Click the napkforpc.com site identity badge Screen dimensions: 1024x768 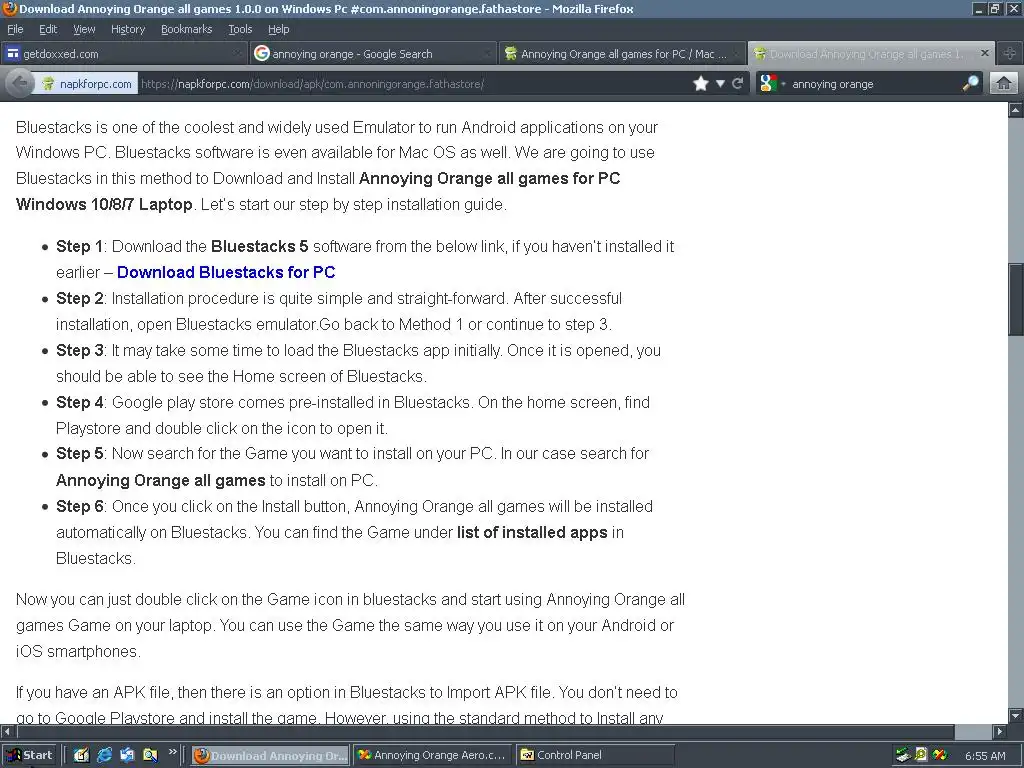pyautogui.click(x=86, y=84)
